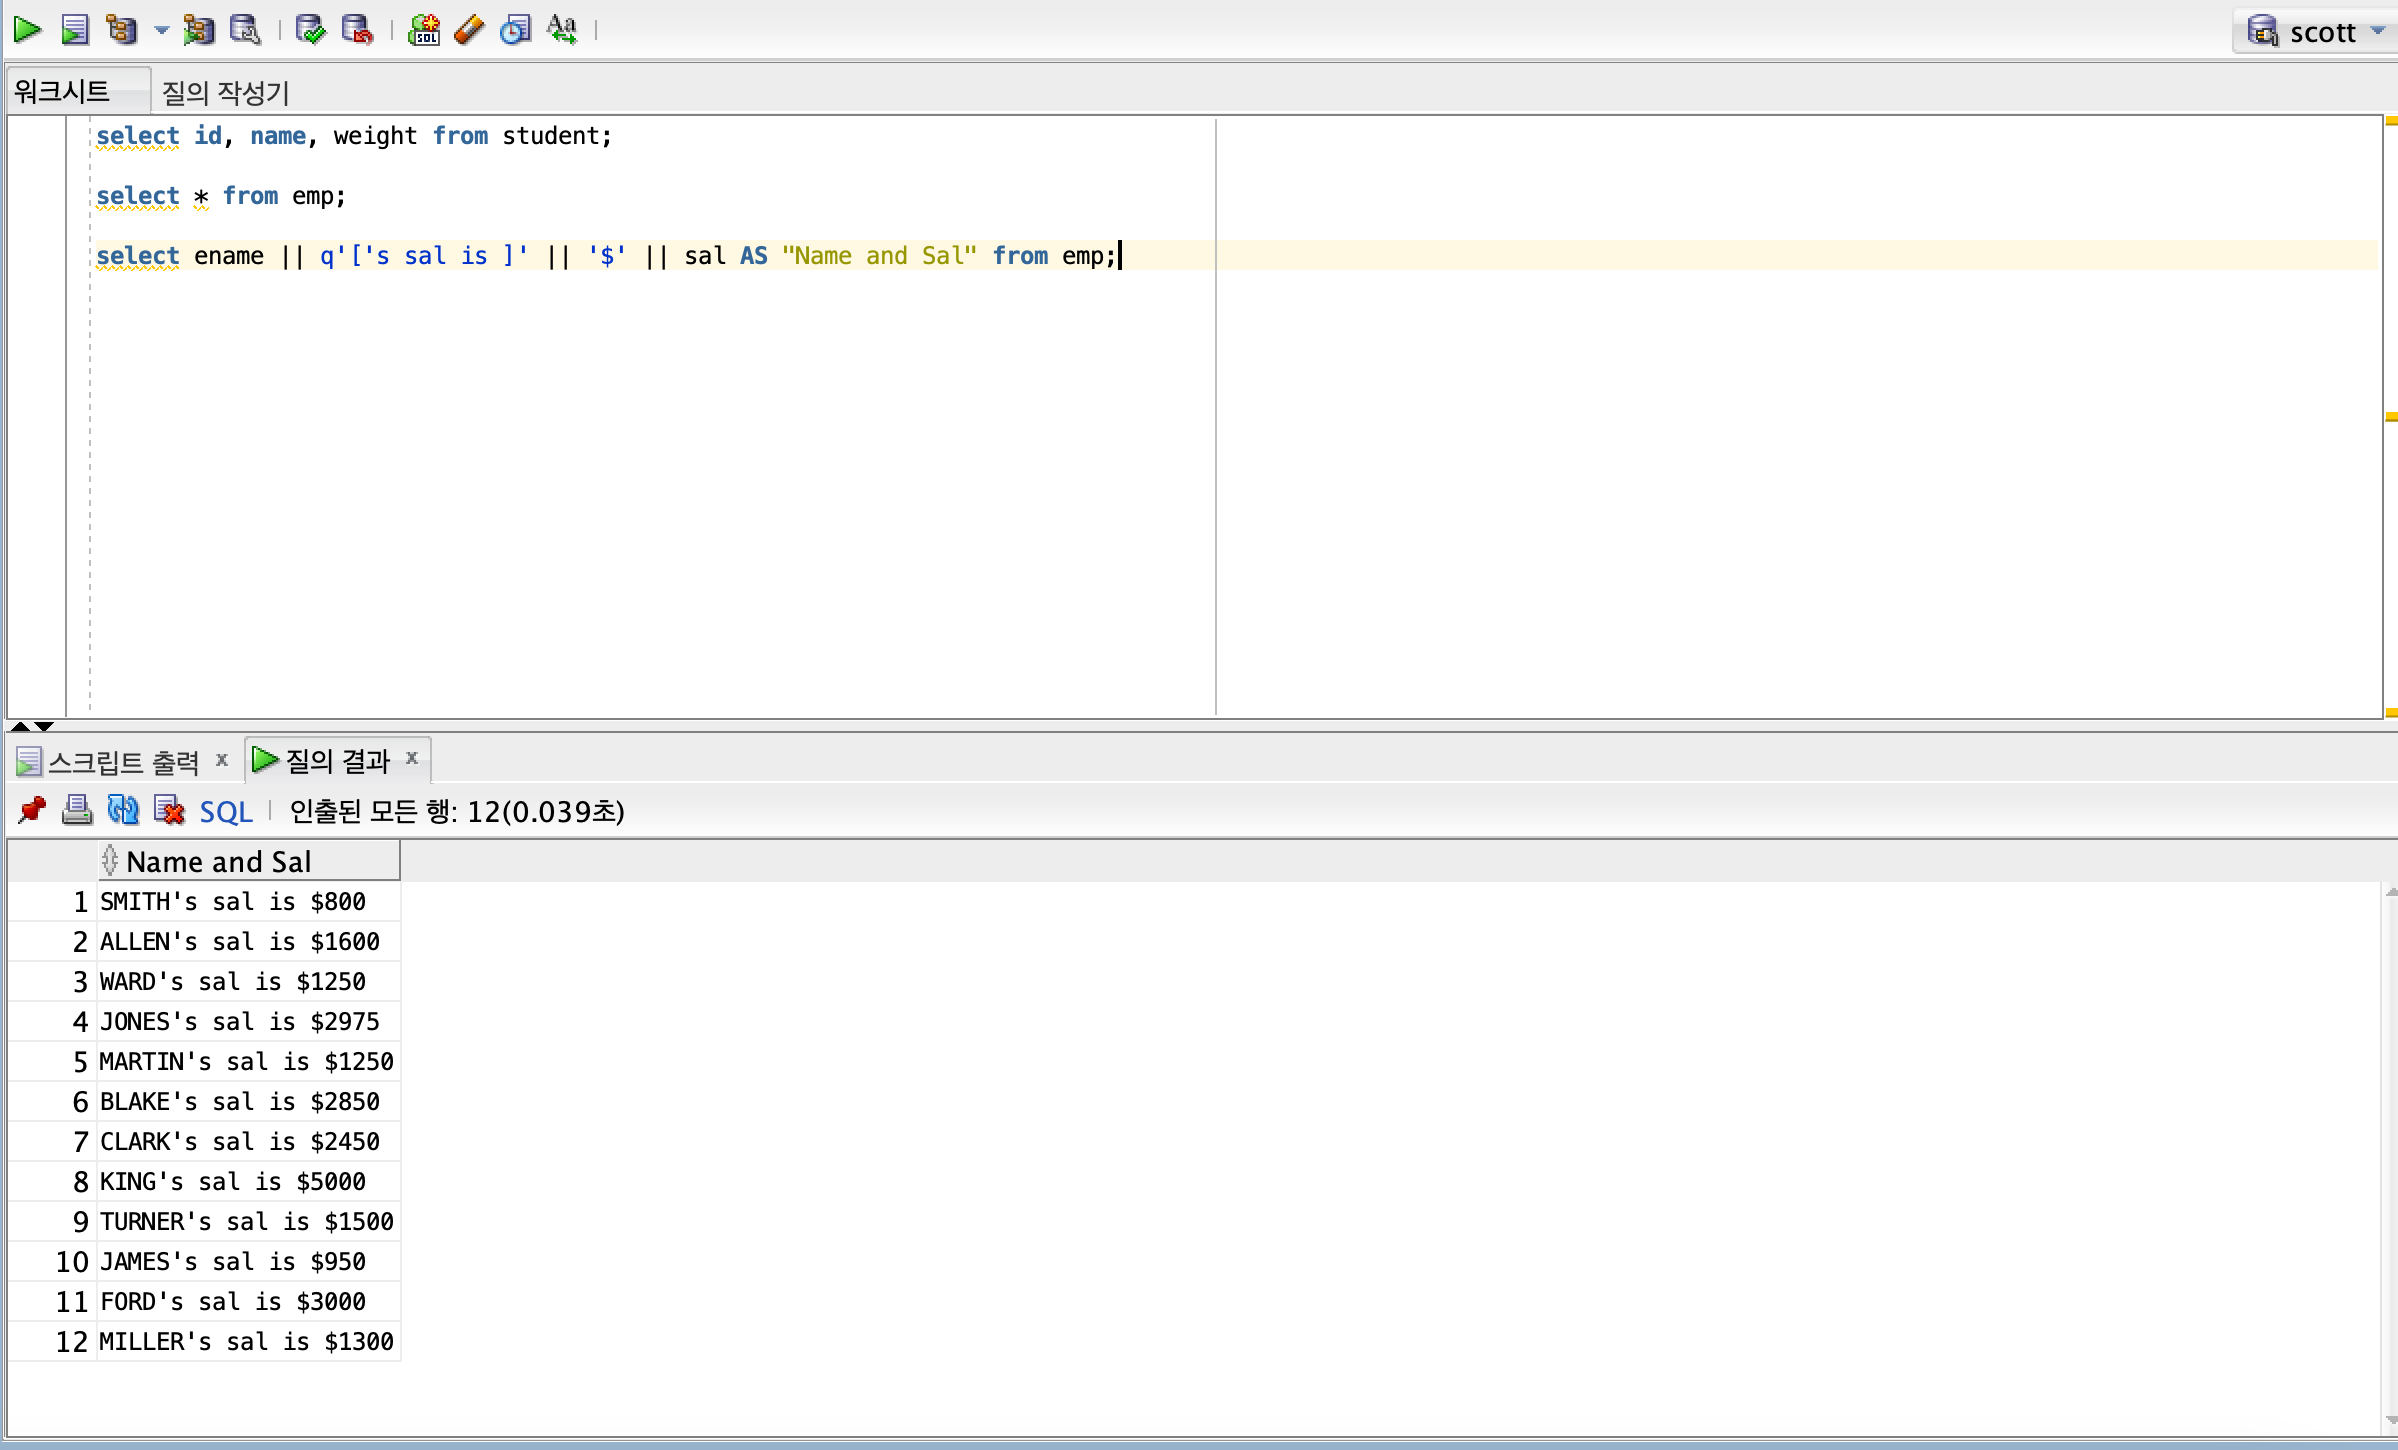Commit changes with database checkmark icon
Screen dimensions: 2398x1450
point(310,30)
